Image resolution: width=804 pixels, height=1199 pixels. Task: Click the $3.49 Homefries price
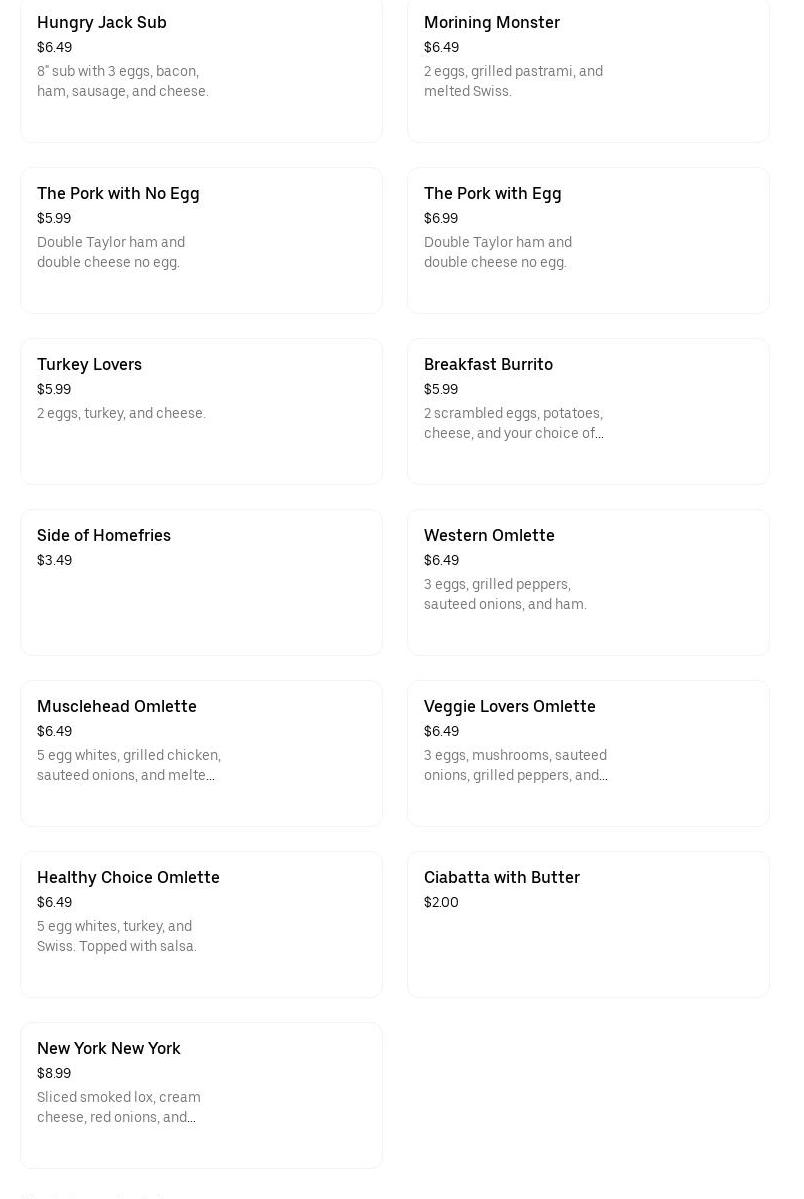tap(54, 560)
